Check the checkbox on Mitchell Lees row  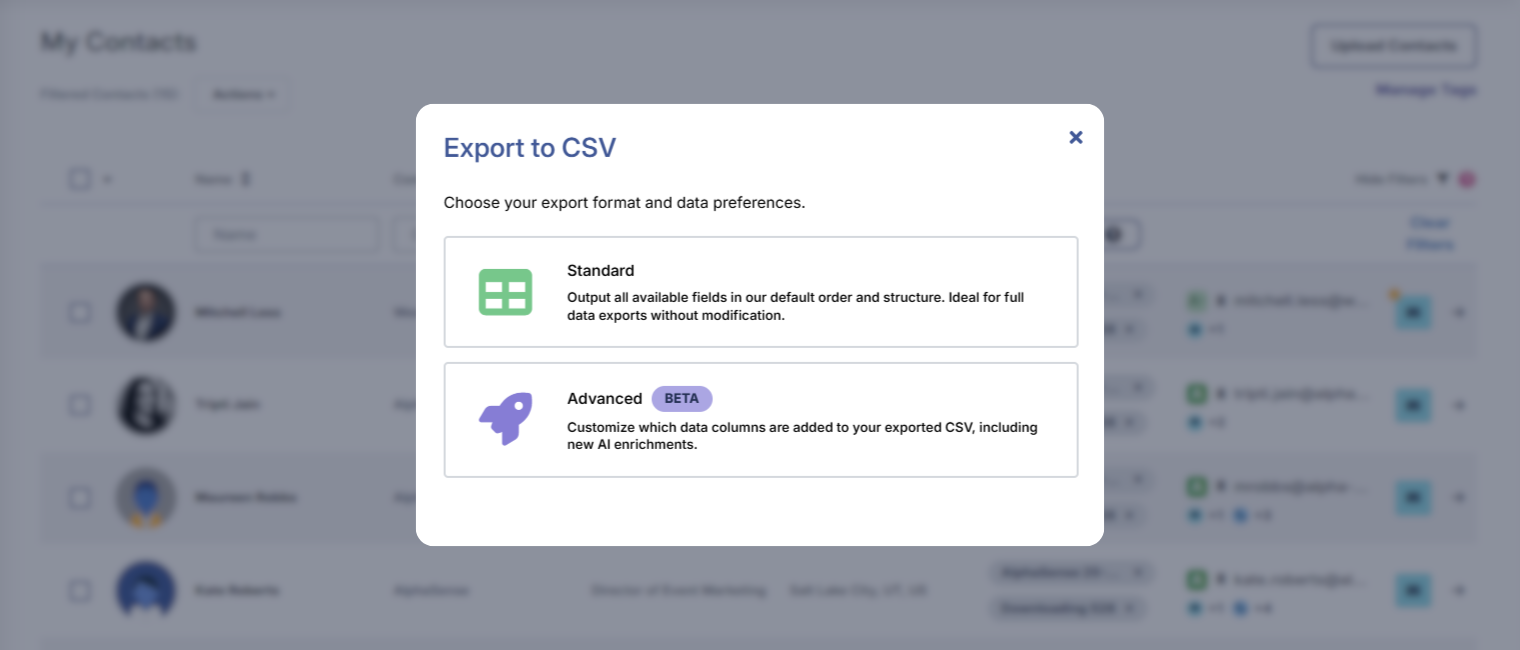coord(80,312)
